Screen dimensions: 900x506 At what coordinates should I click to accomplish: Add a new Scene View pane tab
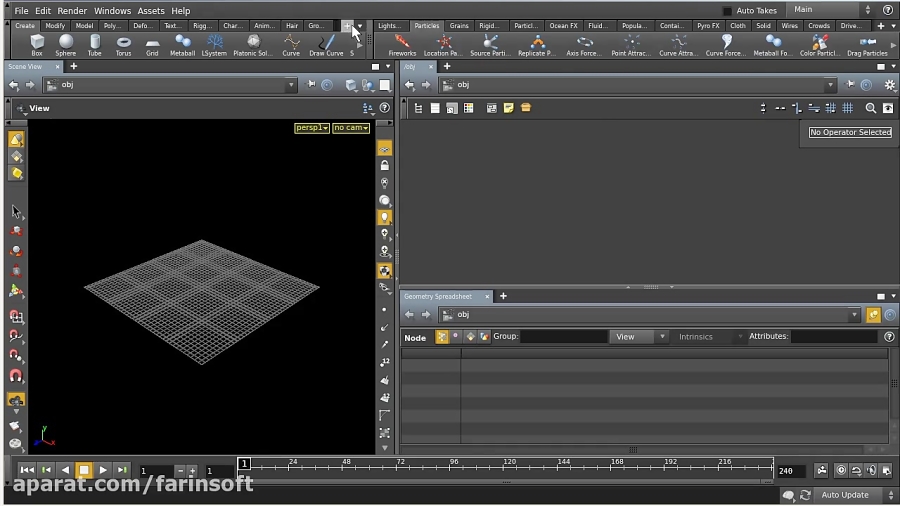point(73,67)
